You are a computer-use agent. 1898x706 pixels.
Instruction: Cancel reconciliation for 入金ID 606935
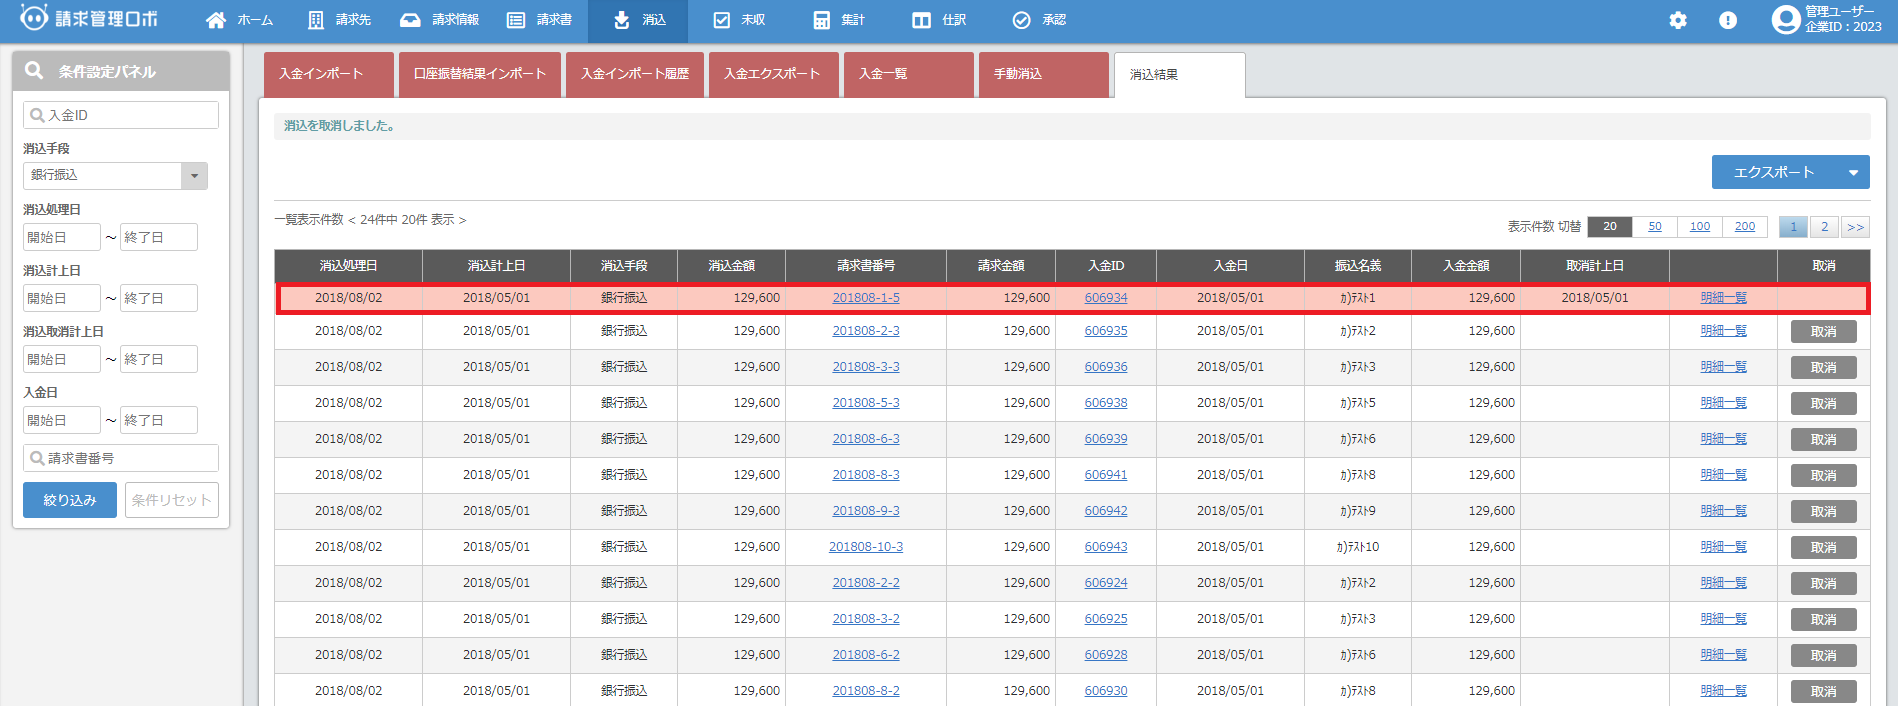1823,332
